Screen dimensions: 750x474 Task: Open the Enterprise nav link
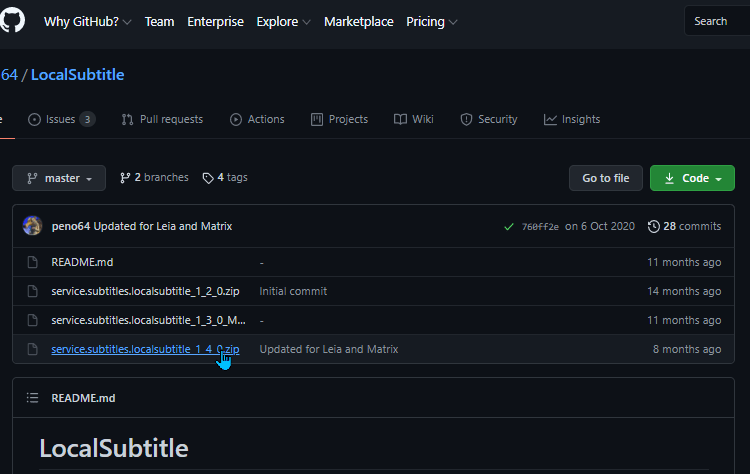[x=215, y=22]
